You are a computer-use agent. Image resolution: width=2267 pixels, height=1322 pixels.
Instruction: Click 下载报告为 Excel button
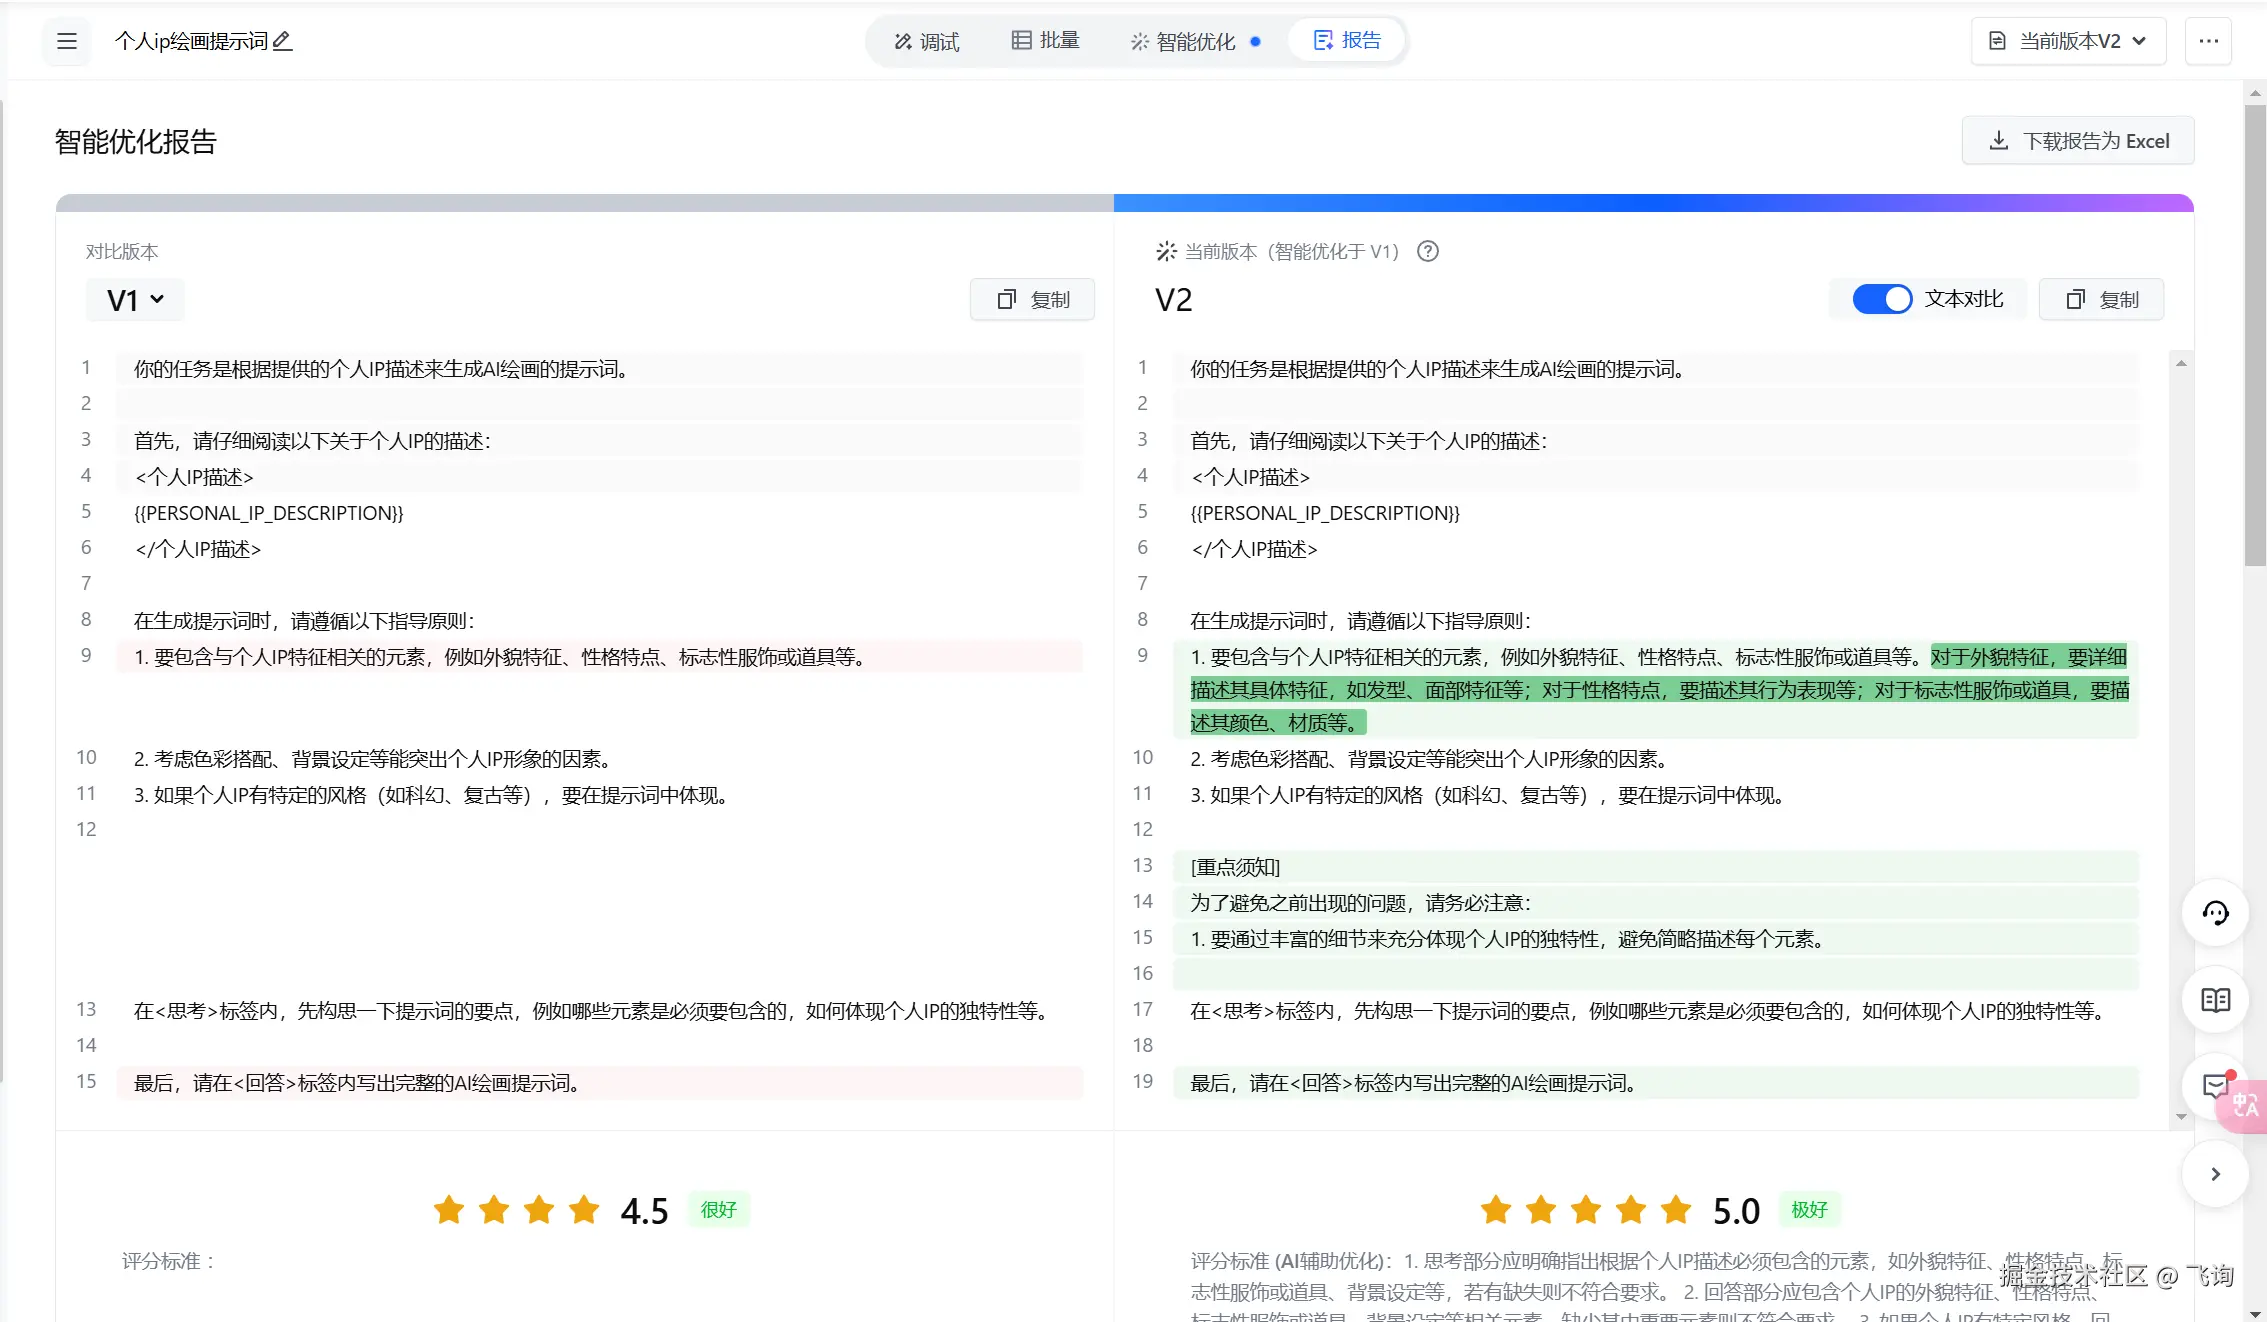point(2078,141)
